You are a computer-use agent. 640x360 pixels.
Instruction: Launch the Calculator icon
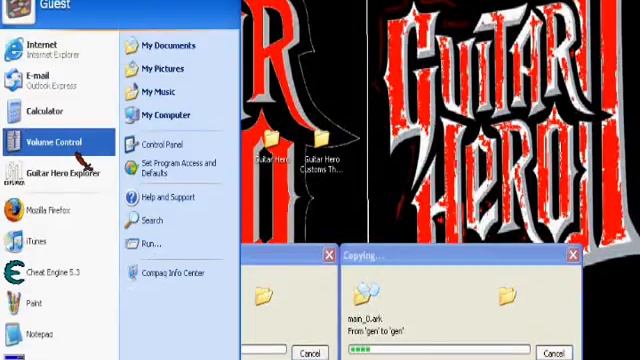[x=13, y=111]
